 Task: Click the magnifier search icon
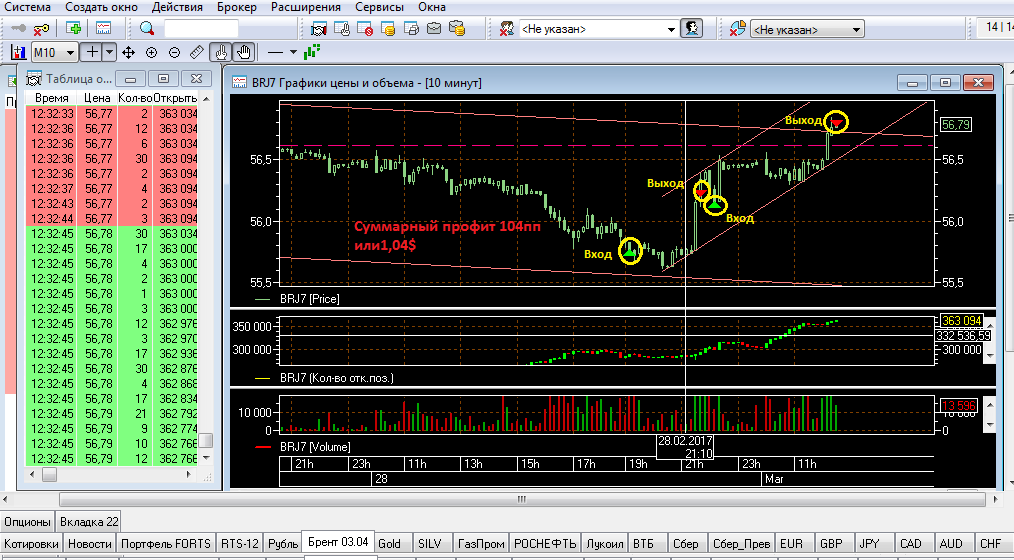point(147,28)
